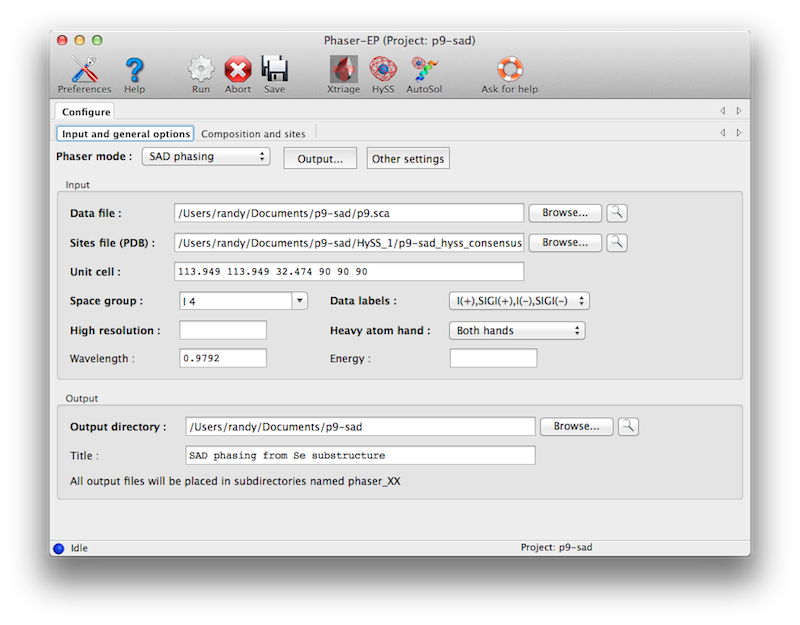Screen dimensions: 800x625
Task: Click the Ask for help lifebuoy
Action: (509, 70)
